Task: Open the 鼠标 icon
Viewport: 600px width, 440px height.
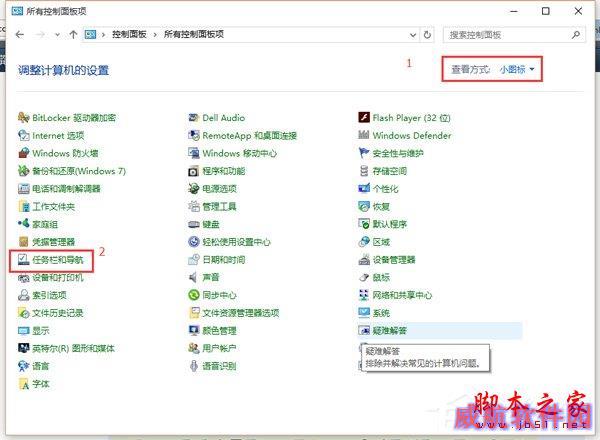Action: point(364,277)
